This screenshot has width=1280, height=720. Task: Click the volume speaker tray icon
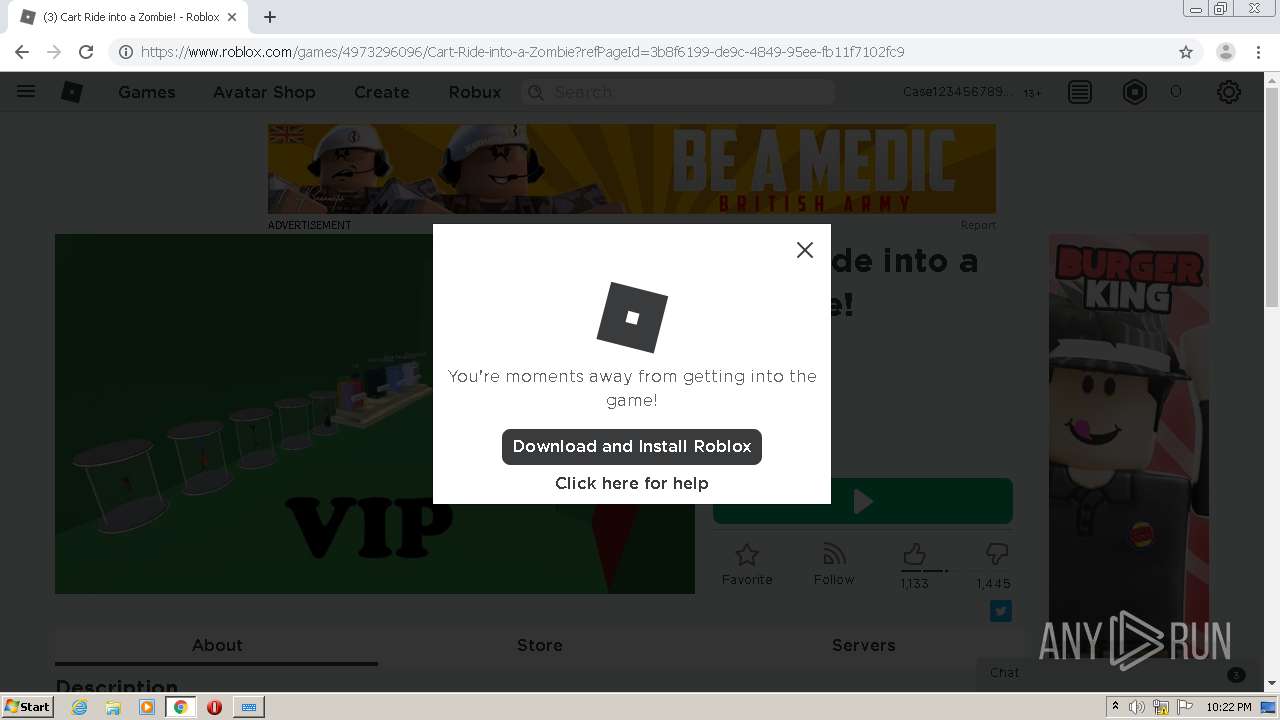tap(1137, 707)
